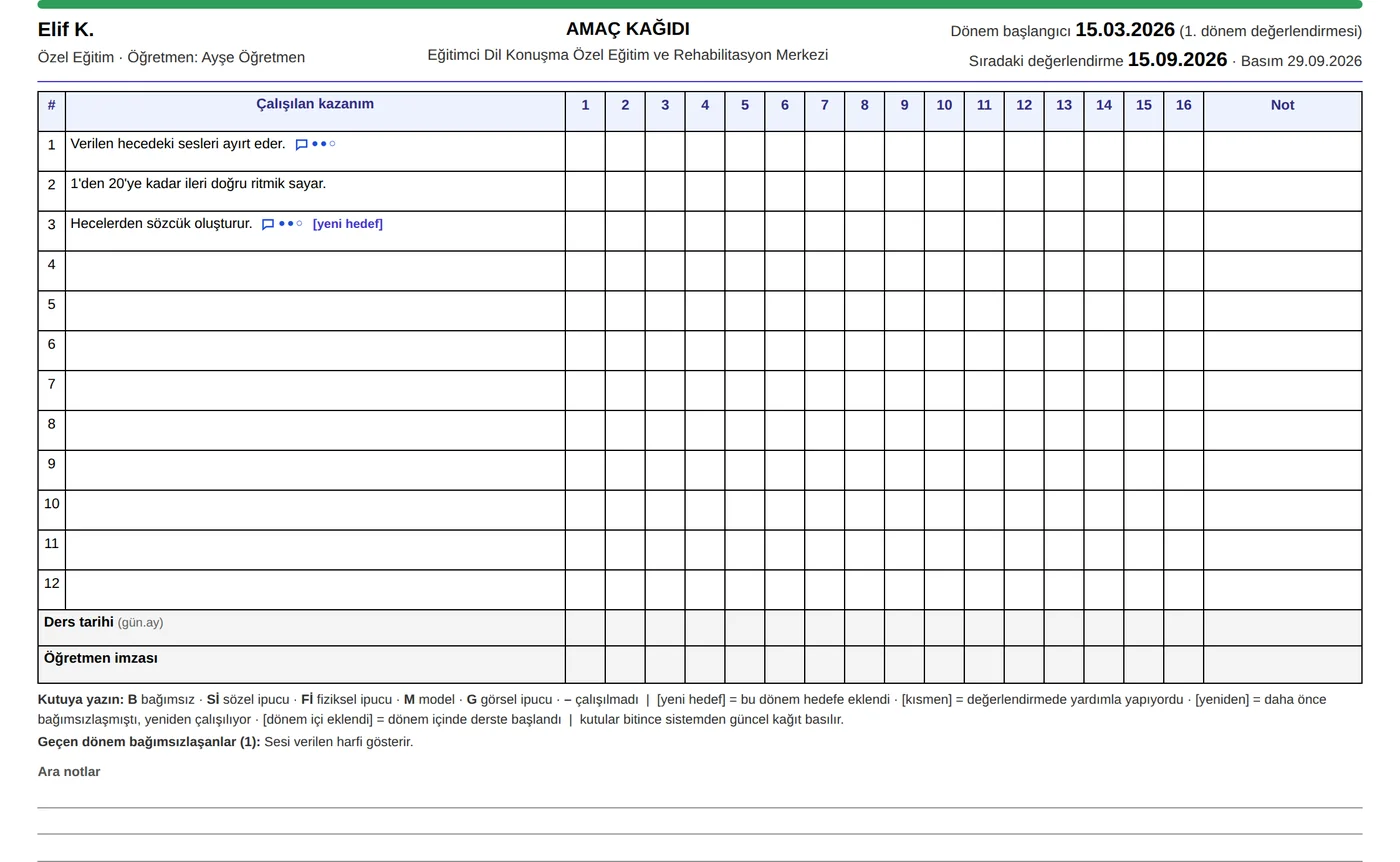Click the 'Ara notlar' heading
Image resolution: width=1400 pixels, height=862 pixels.
tap(69, 772)
